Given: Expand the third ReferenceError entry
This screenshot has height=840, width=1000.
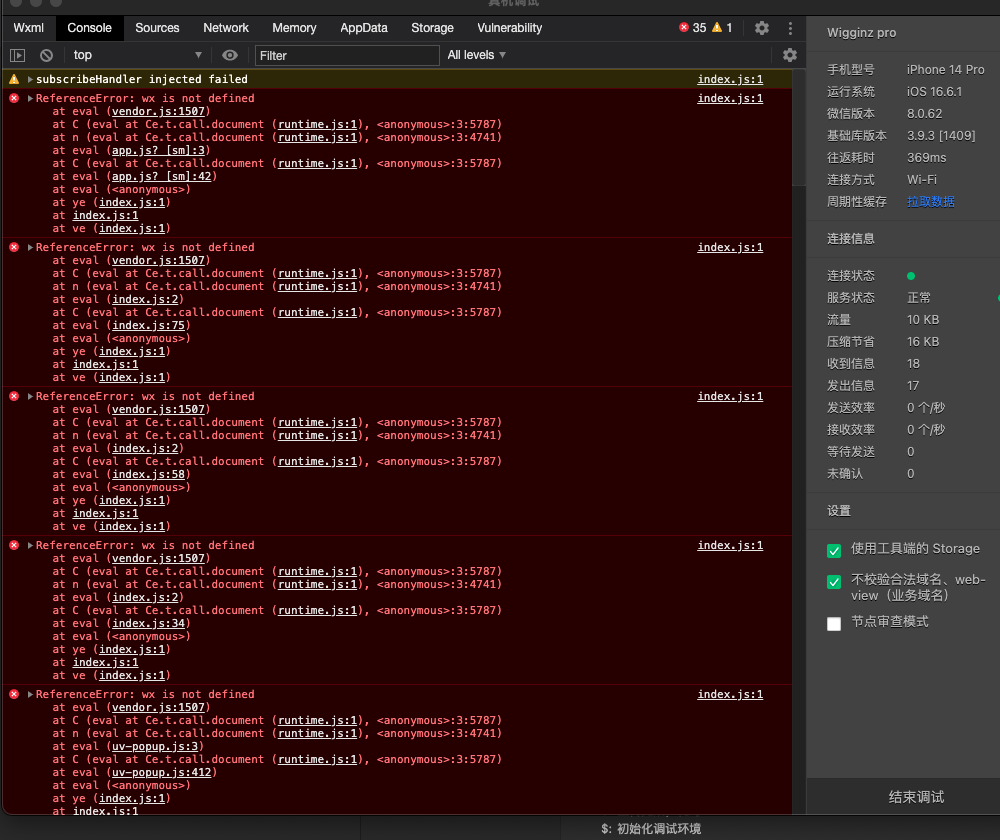Looking at the screenshot, I should (30, 396).
